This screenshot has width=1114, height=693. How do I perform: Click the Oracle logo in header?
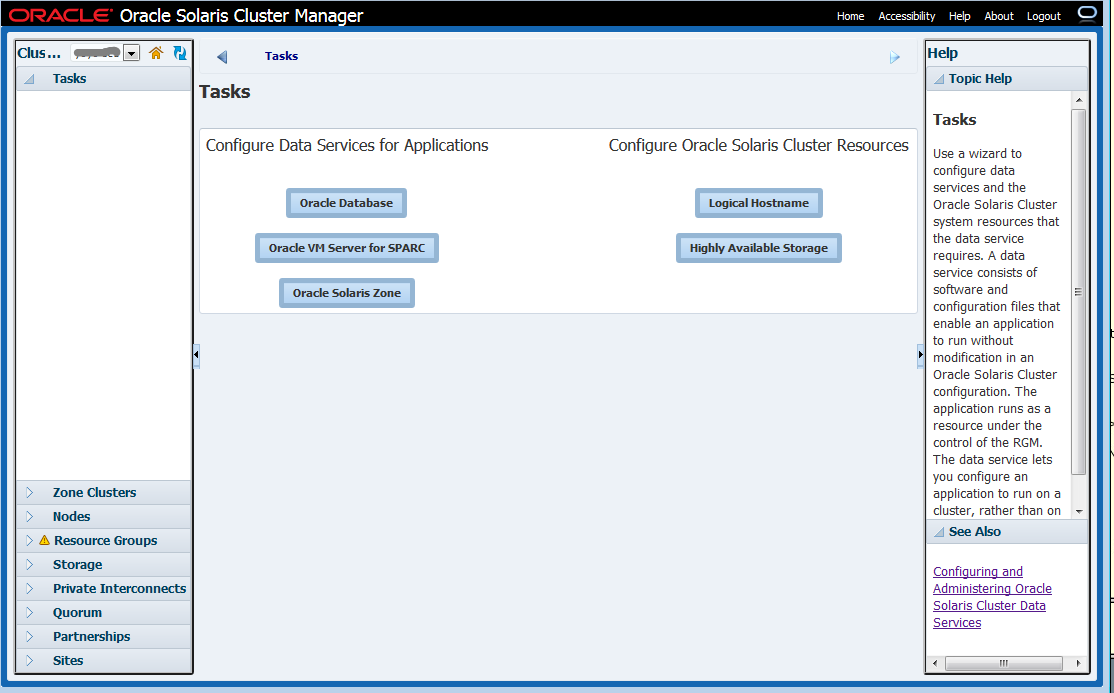click(x=60, y=15)
